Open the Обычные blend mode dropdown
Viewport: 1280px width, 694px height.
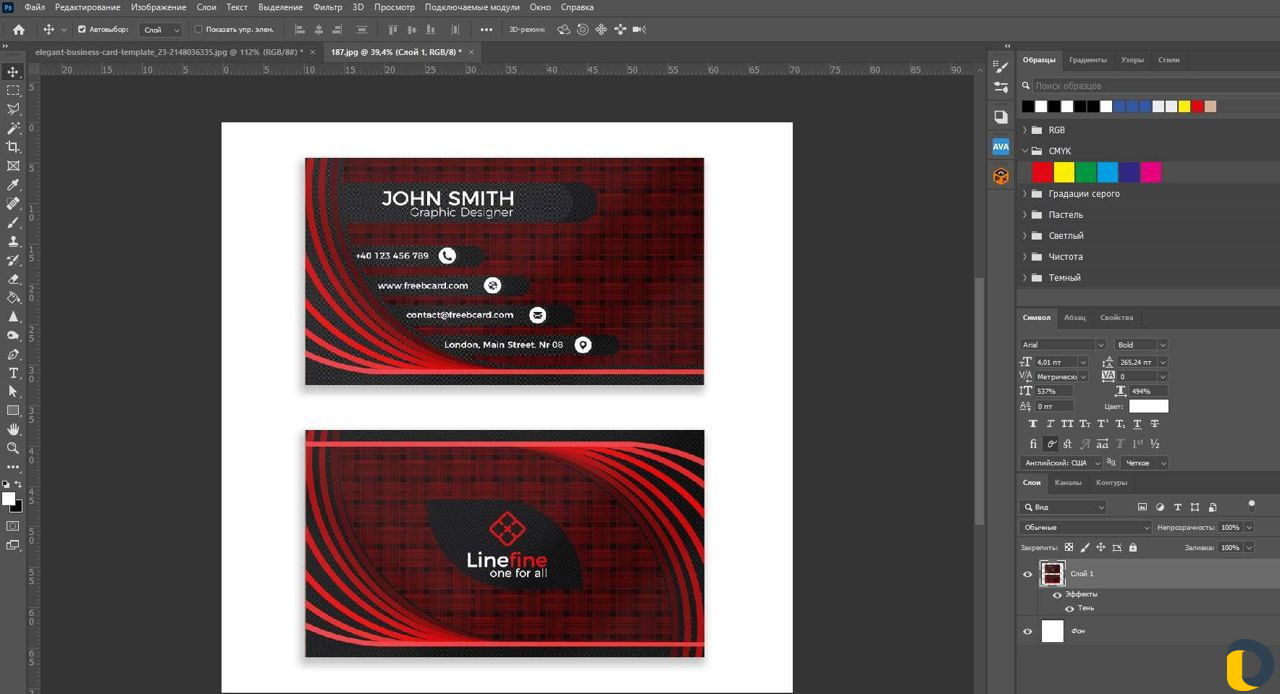(1086, 527)
